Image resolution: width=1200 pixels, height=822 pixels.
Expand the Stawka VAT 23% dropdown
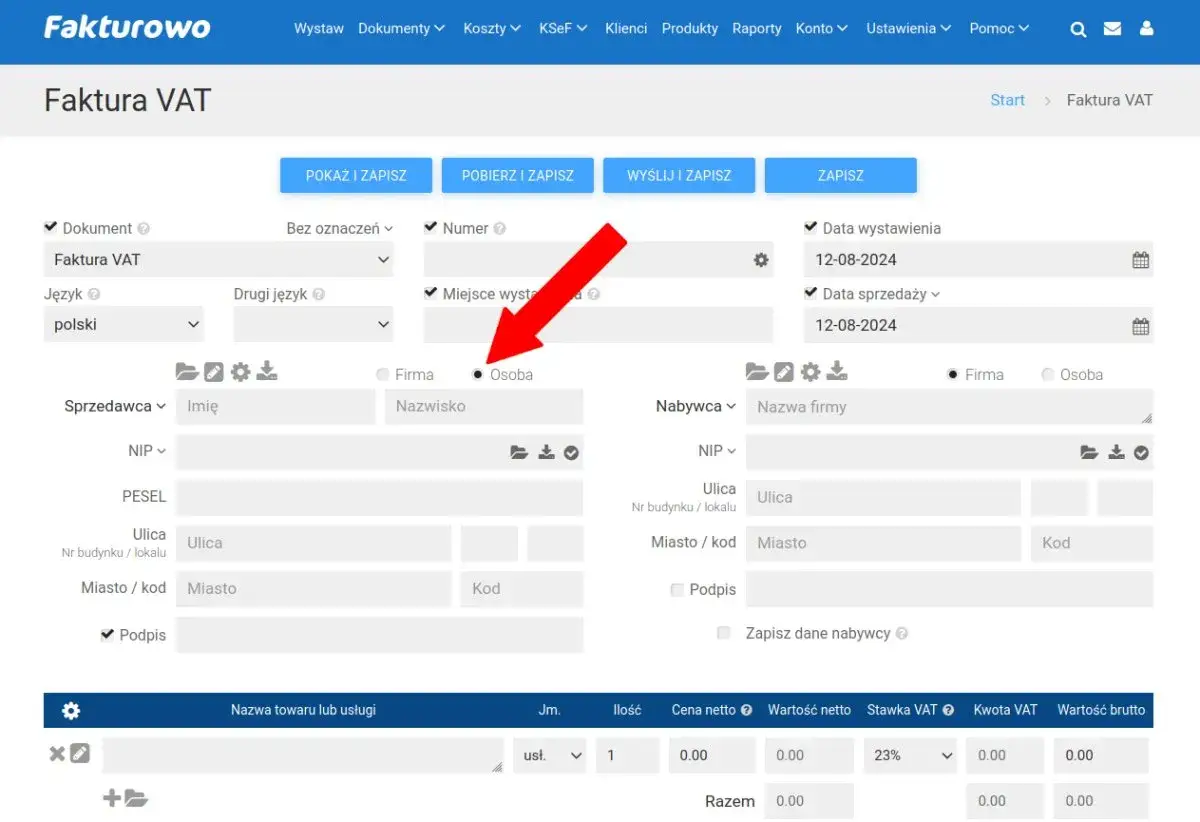click(909, 756)
